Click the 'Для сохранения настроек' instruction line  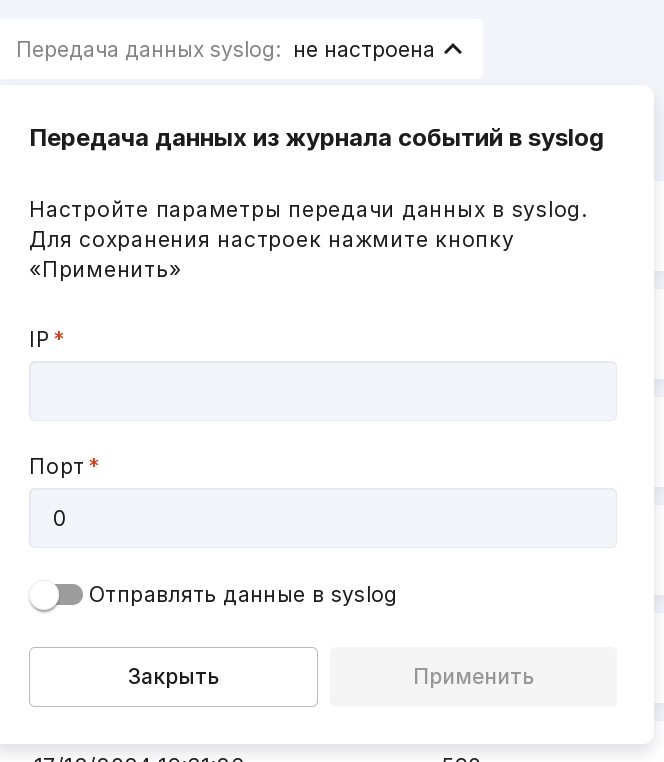pyautogui.click(x=271, y=240)
